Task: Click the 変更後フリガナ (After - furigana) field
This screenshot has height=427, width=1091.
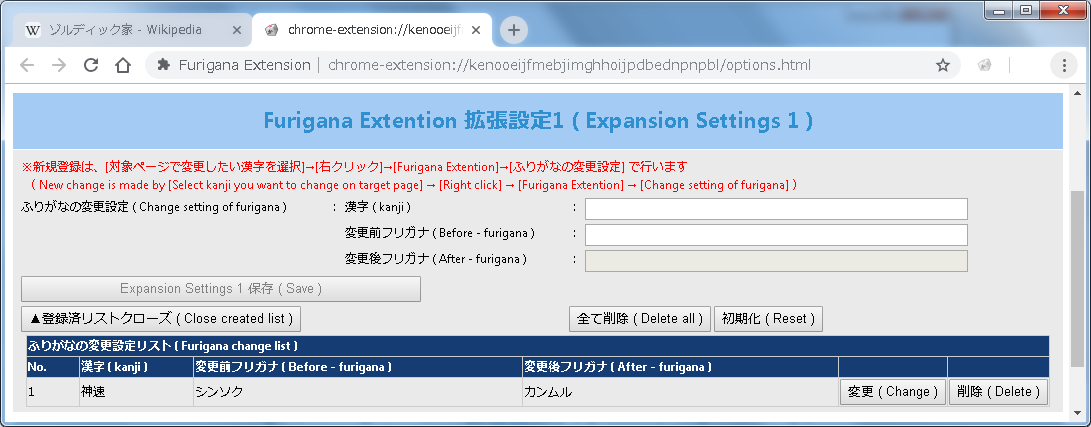Action: tap(776, 261)
